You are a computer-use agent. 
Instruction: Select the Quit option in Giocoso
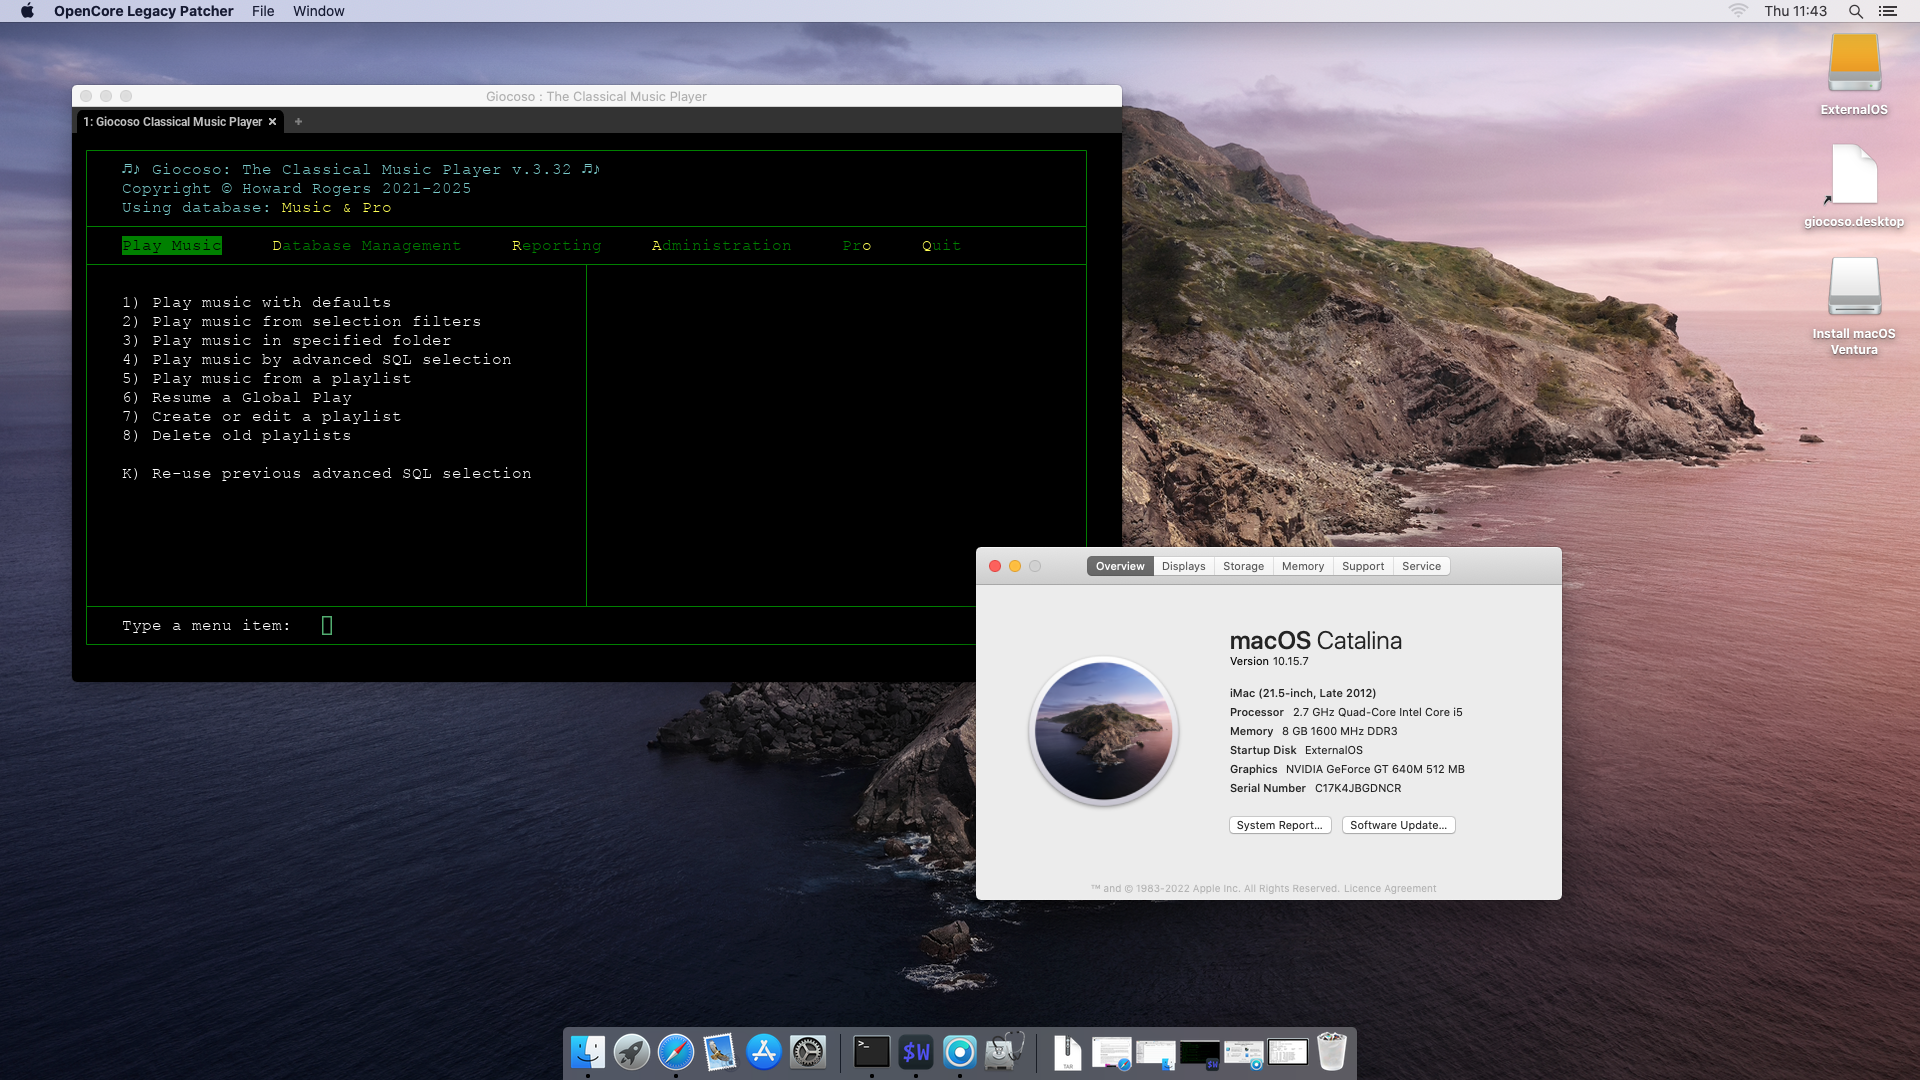coord(940,245)
